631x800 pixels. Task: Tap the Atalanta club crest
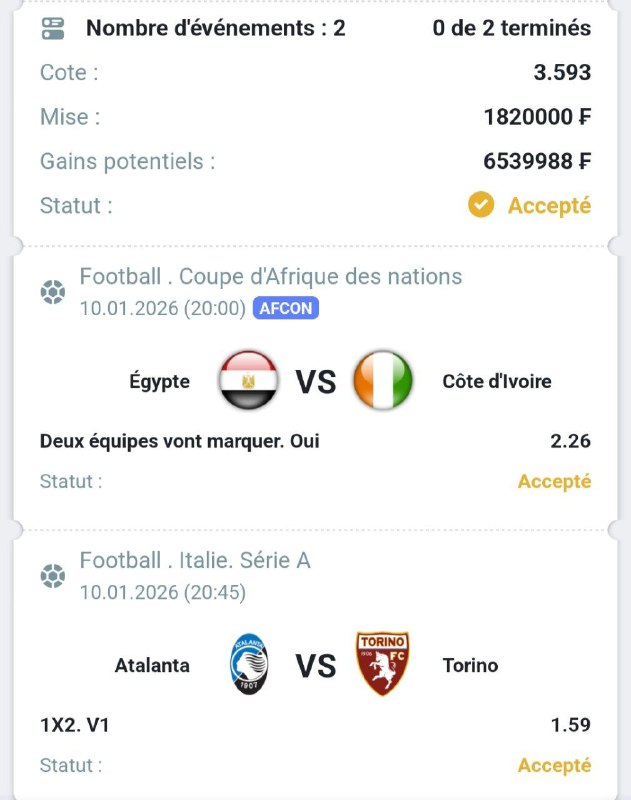(248, 664)
